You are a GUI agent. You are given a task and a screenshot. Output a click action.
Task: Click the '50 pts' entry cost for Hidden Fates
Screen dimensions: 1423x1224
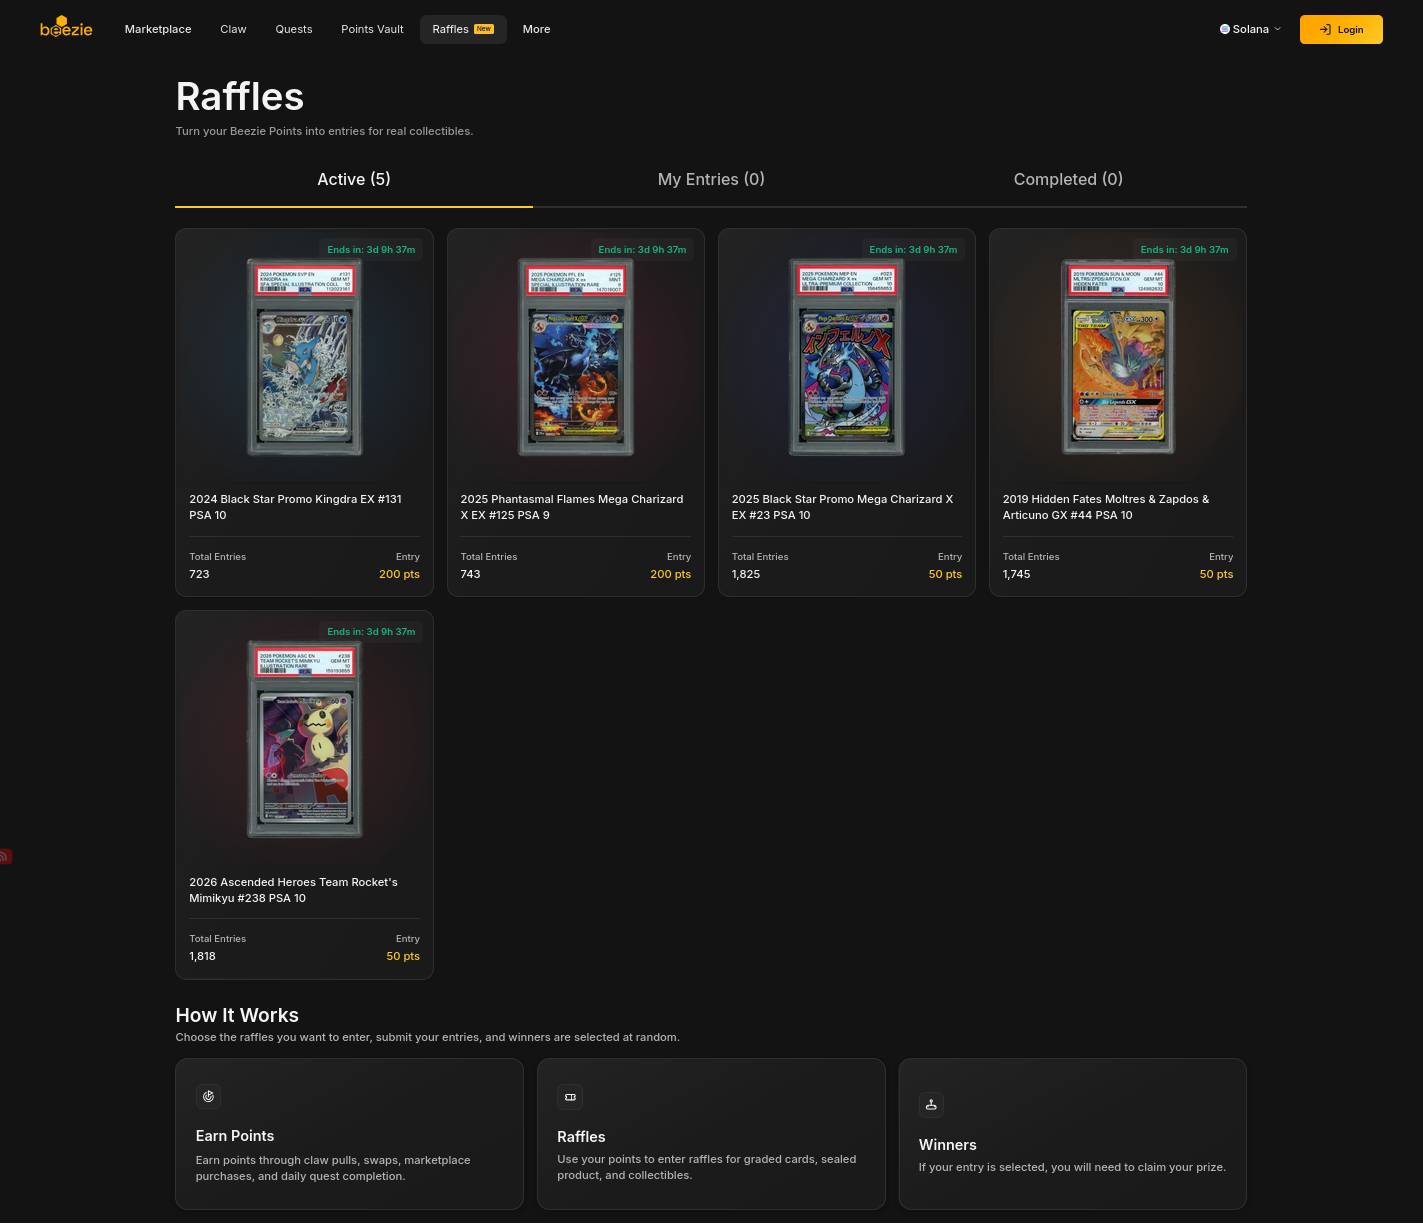click(1216, 574)
